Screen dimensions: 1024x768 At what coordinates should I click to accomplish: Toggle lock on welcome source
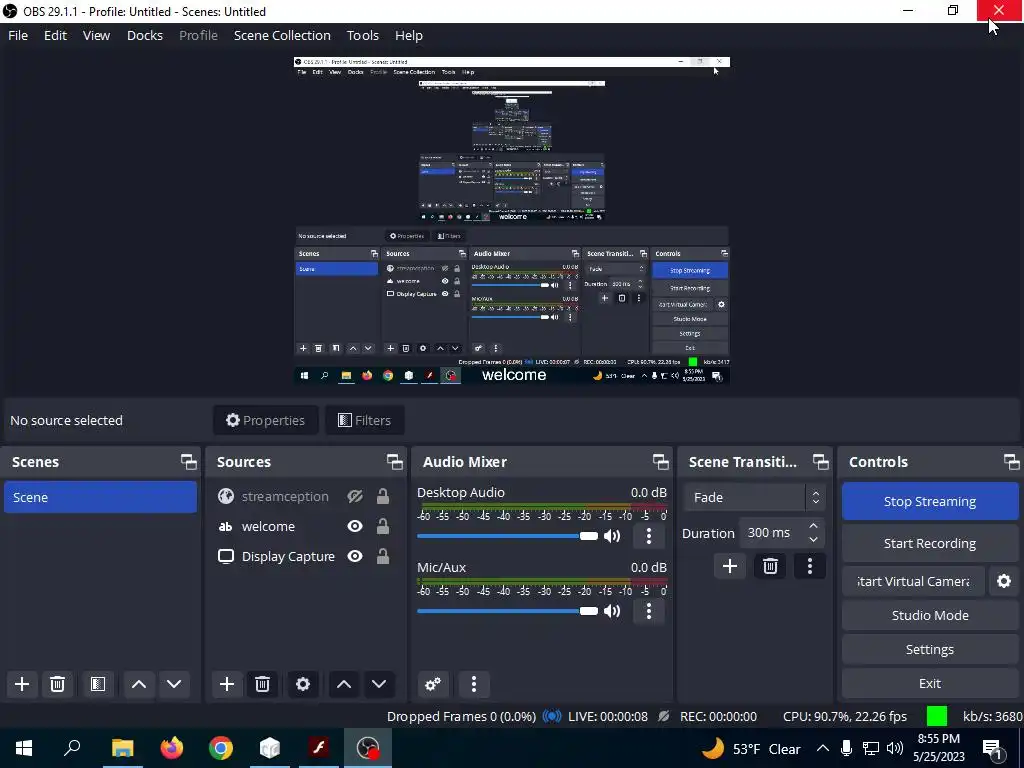(x=383, y=526)
